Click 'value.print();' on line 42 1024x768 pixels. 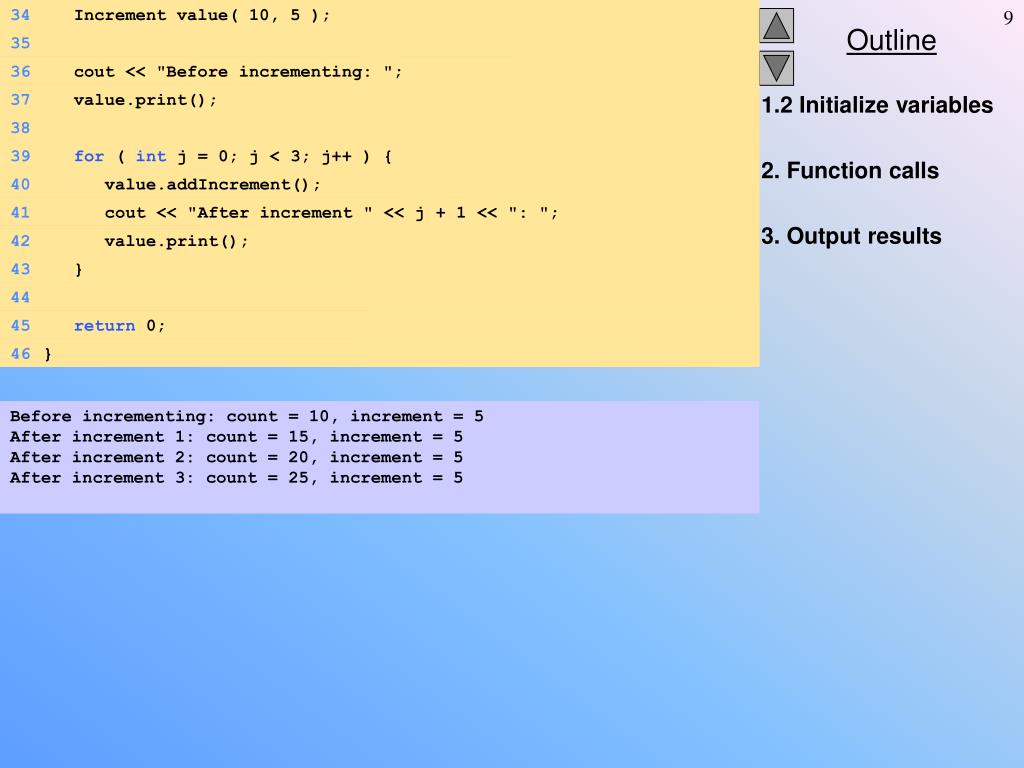click(176, 241)
